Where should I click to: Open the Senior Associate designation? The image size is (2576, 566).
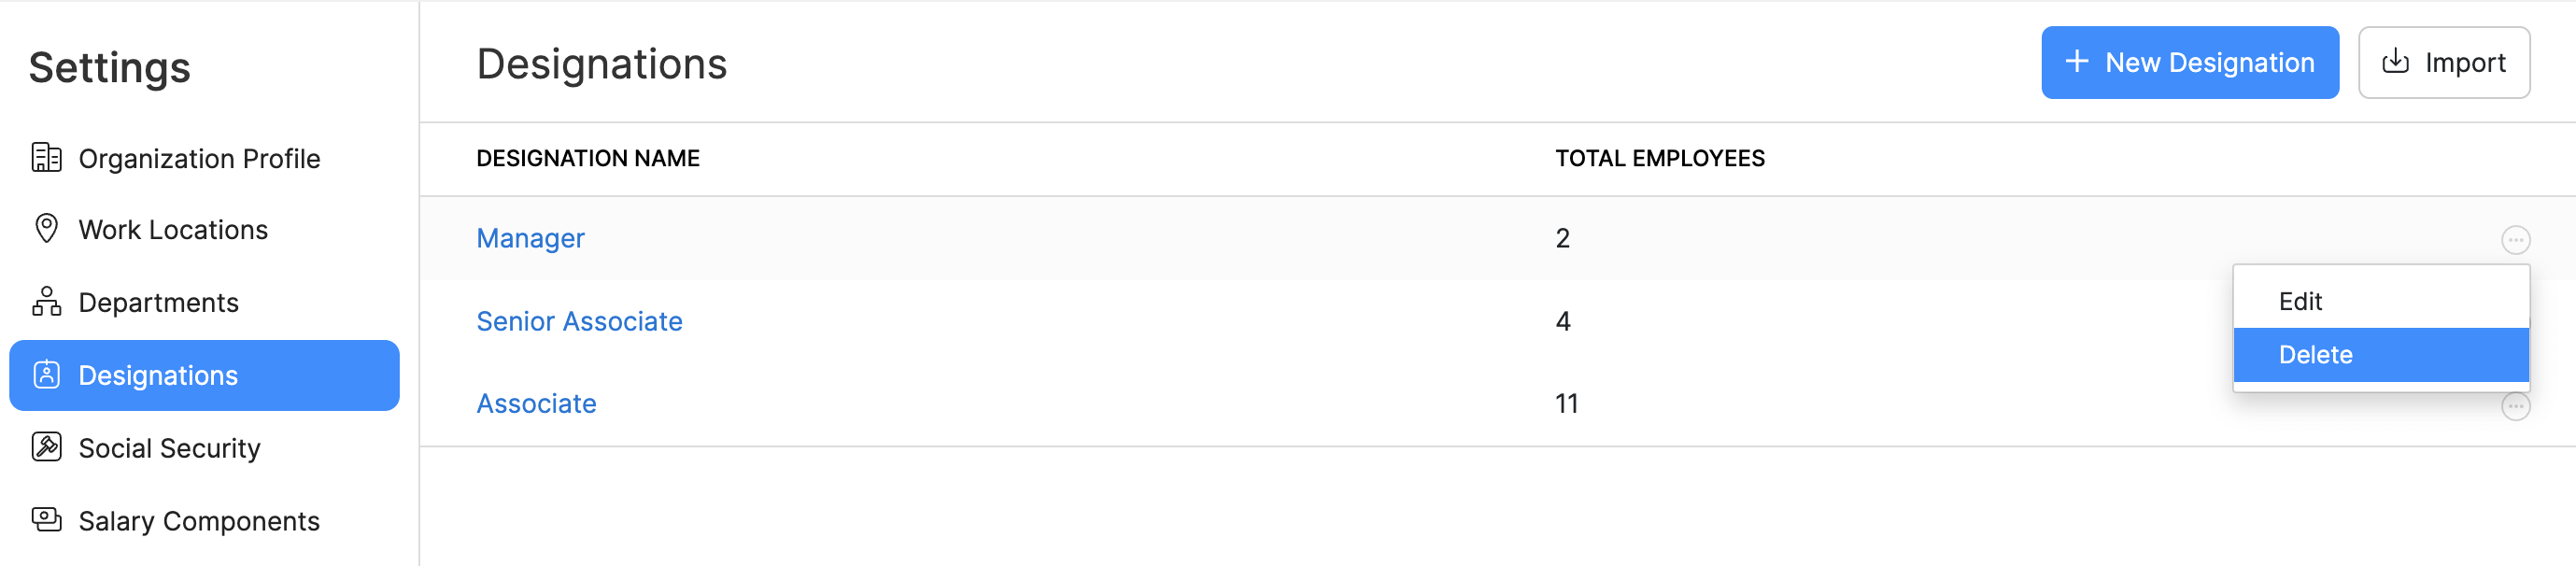coord(579,321)
